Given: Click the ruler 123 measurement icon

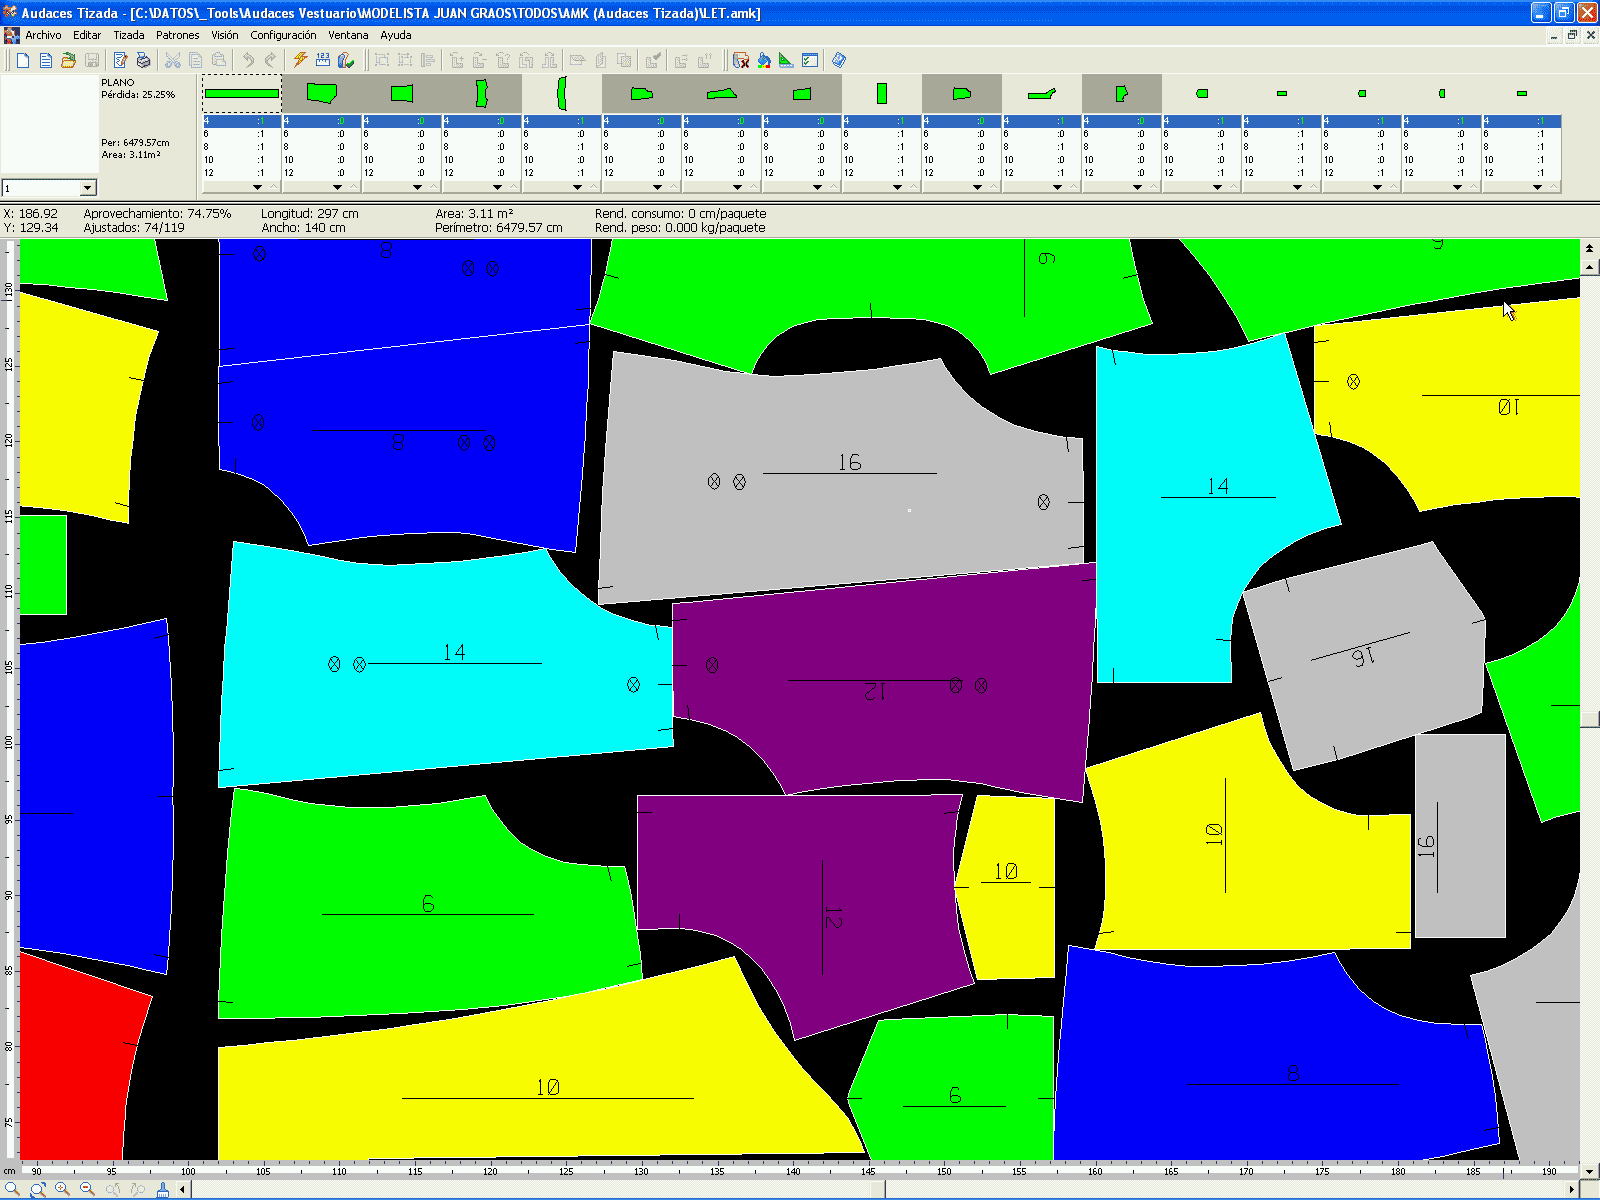Looking at the screenshot, I should 323,61.
